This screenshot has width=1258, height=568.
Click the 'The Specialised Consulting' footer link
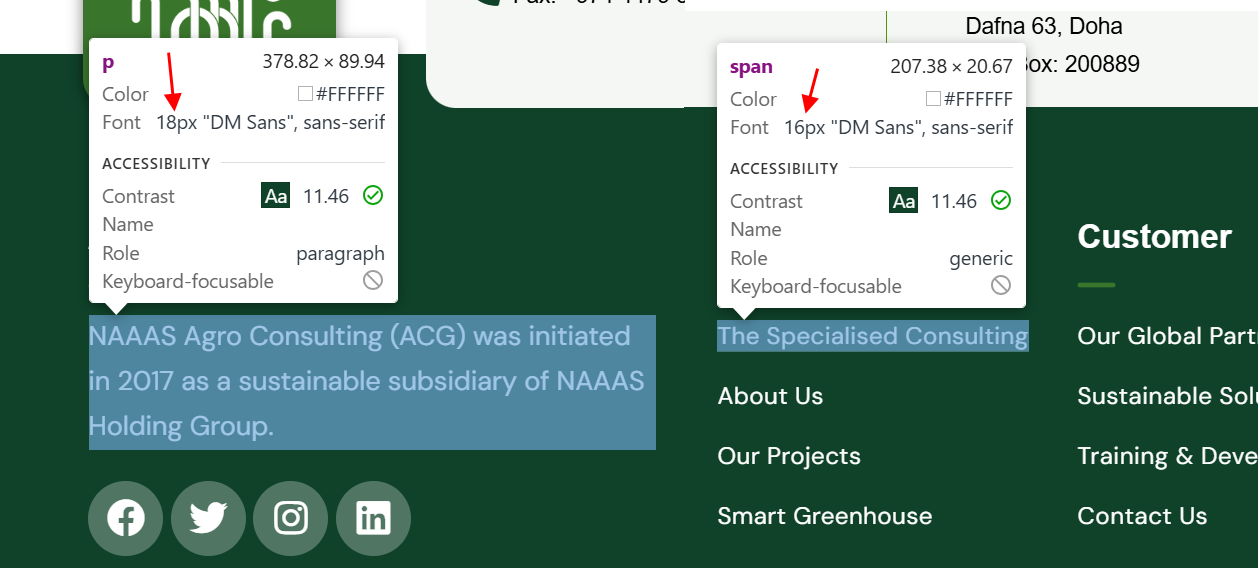(x=873, y=336)
